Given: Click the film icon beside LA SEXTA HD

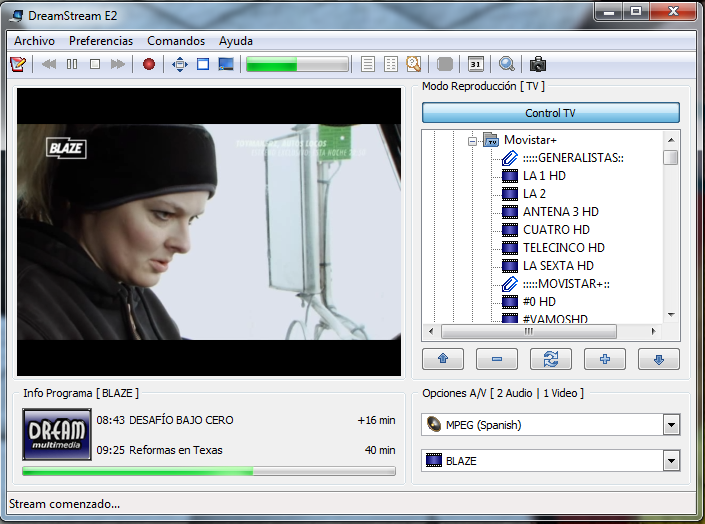Looking at the screenshot, I should pos(509,266).
